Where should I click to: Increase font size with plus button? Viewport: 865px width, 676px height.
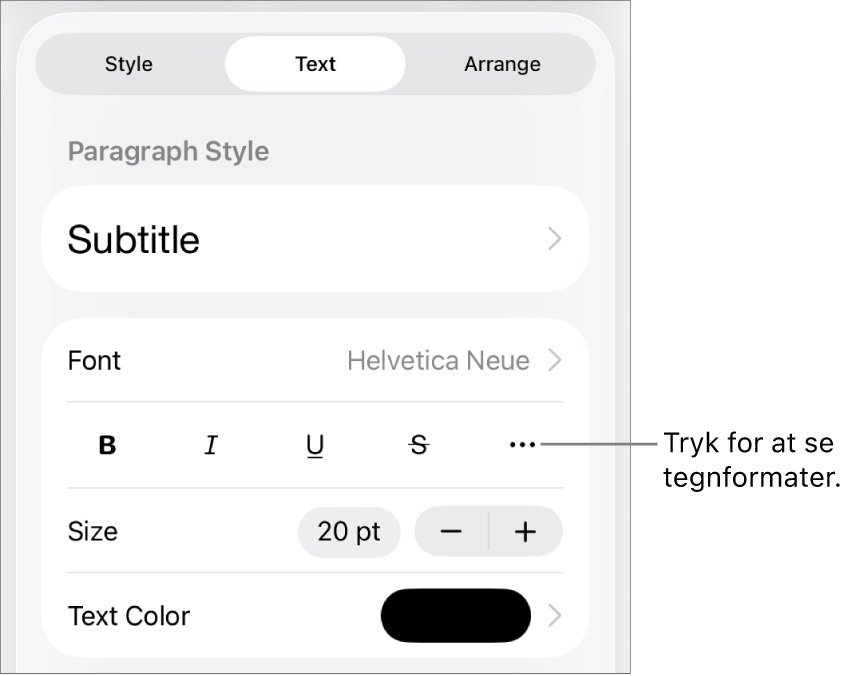point(525,532)
